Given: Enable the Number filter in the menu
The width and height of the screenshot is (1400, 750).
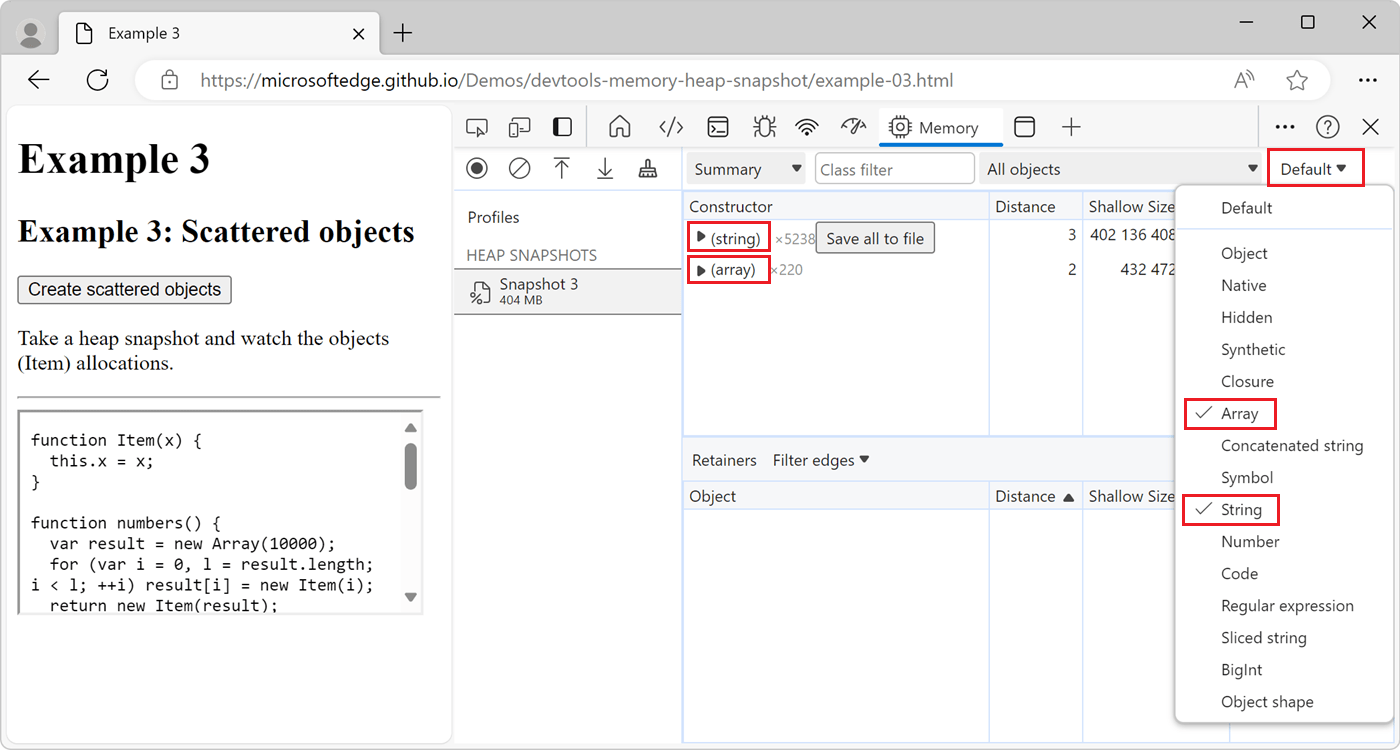Looking at the screenshot, I should point(1250,541).
